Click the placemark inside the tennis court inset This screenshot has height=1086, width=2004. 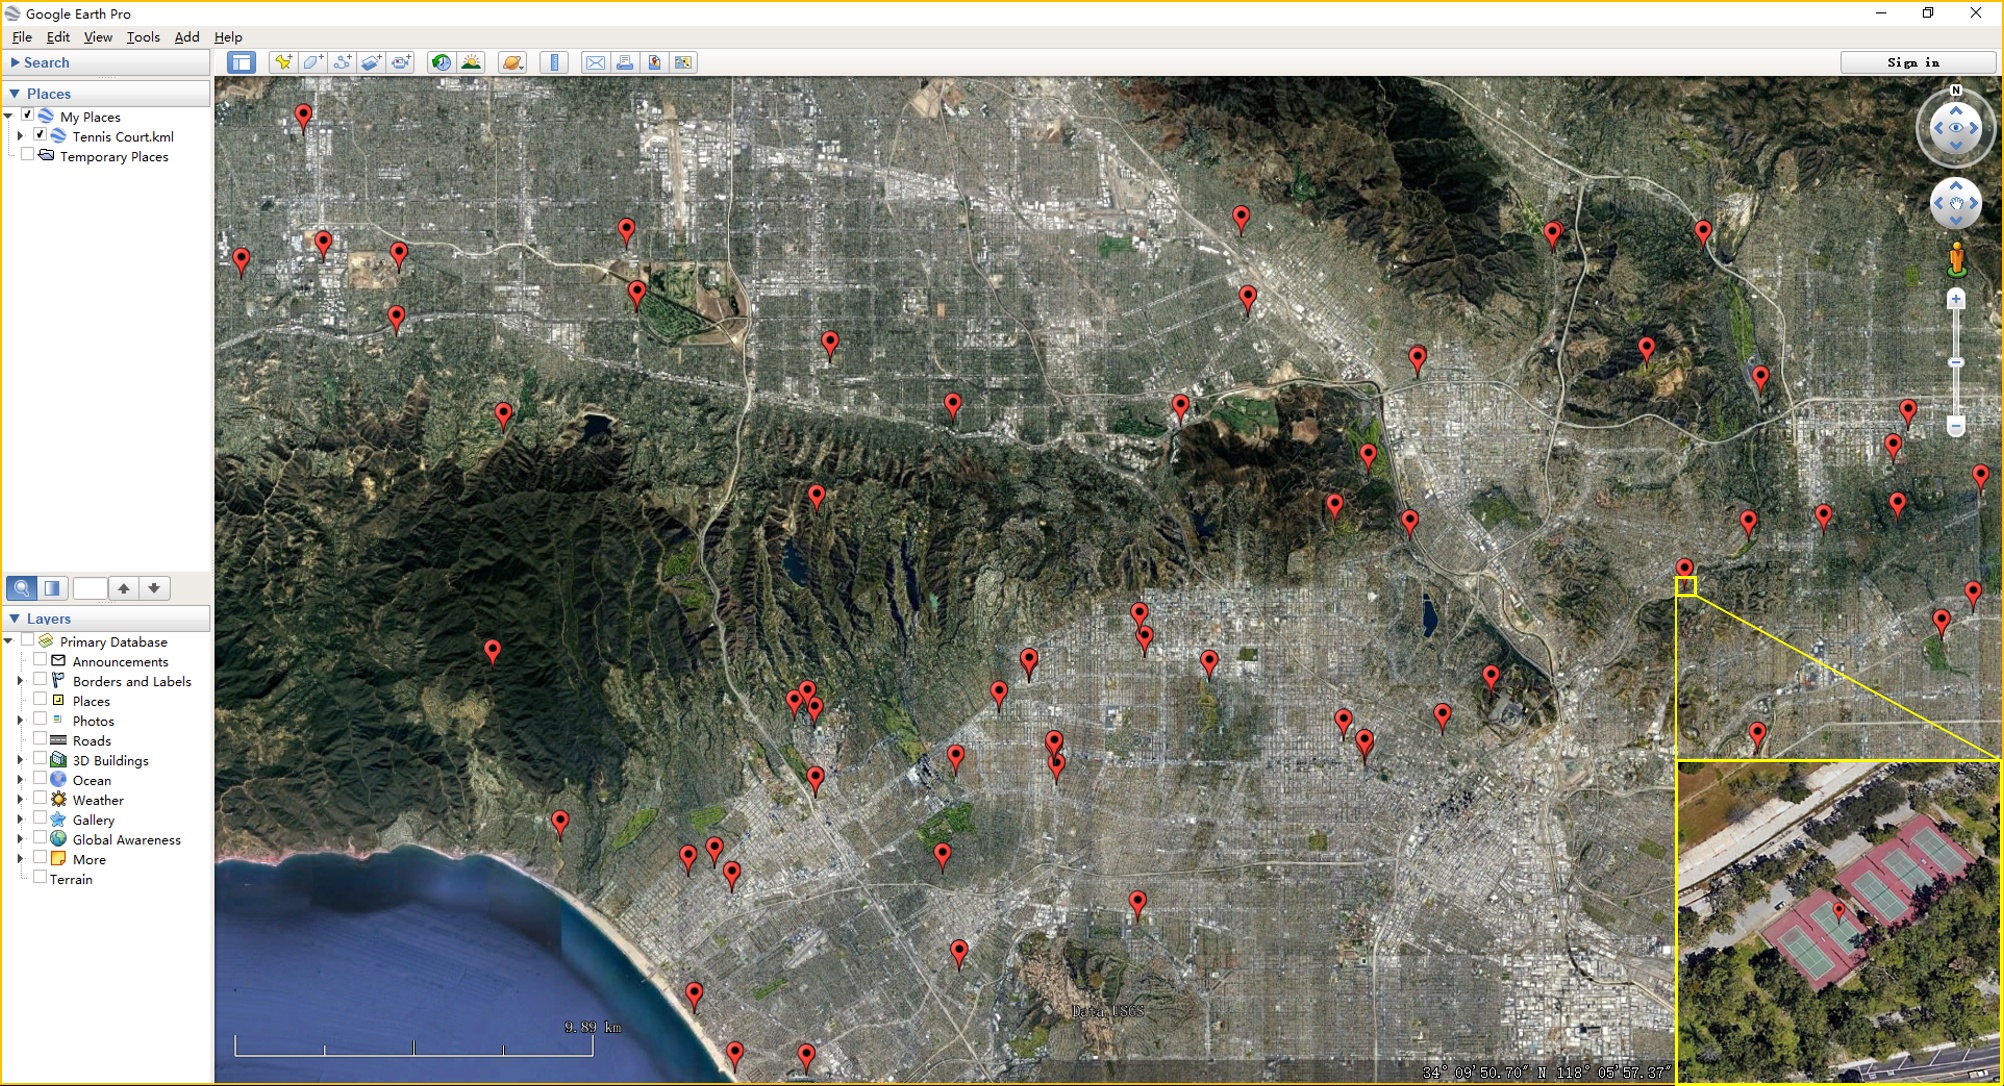click(1838, 911)
